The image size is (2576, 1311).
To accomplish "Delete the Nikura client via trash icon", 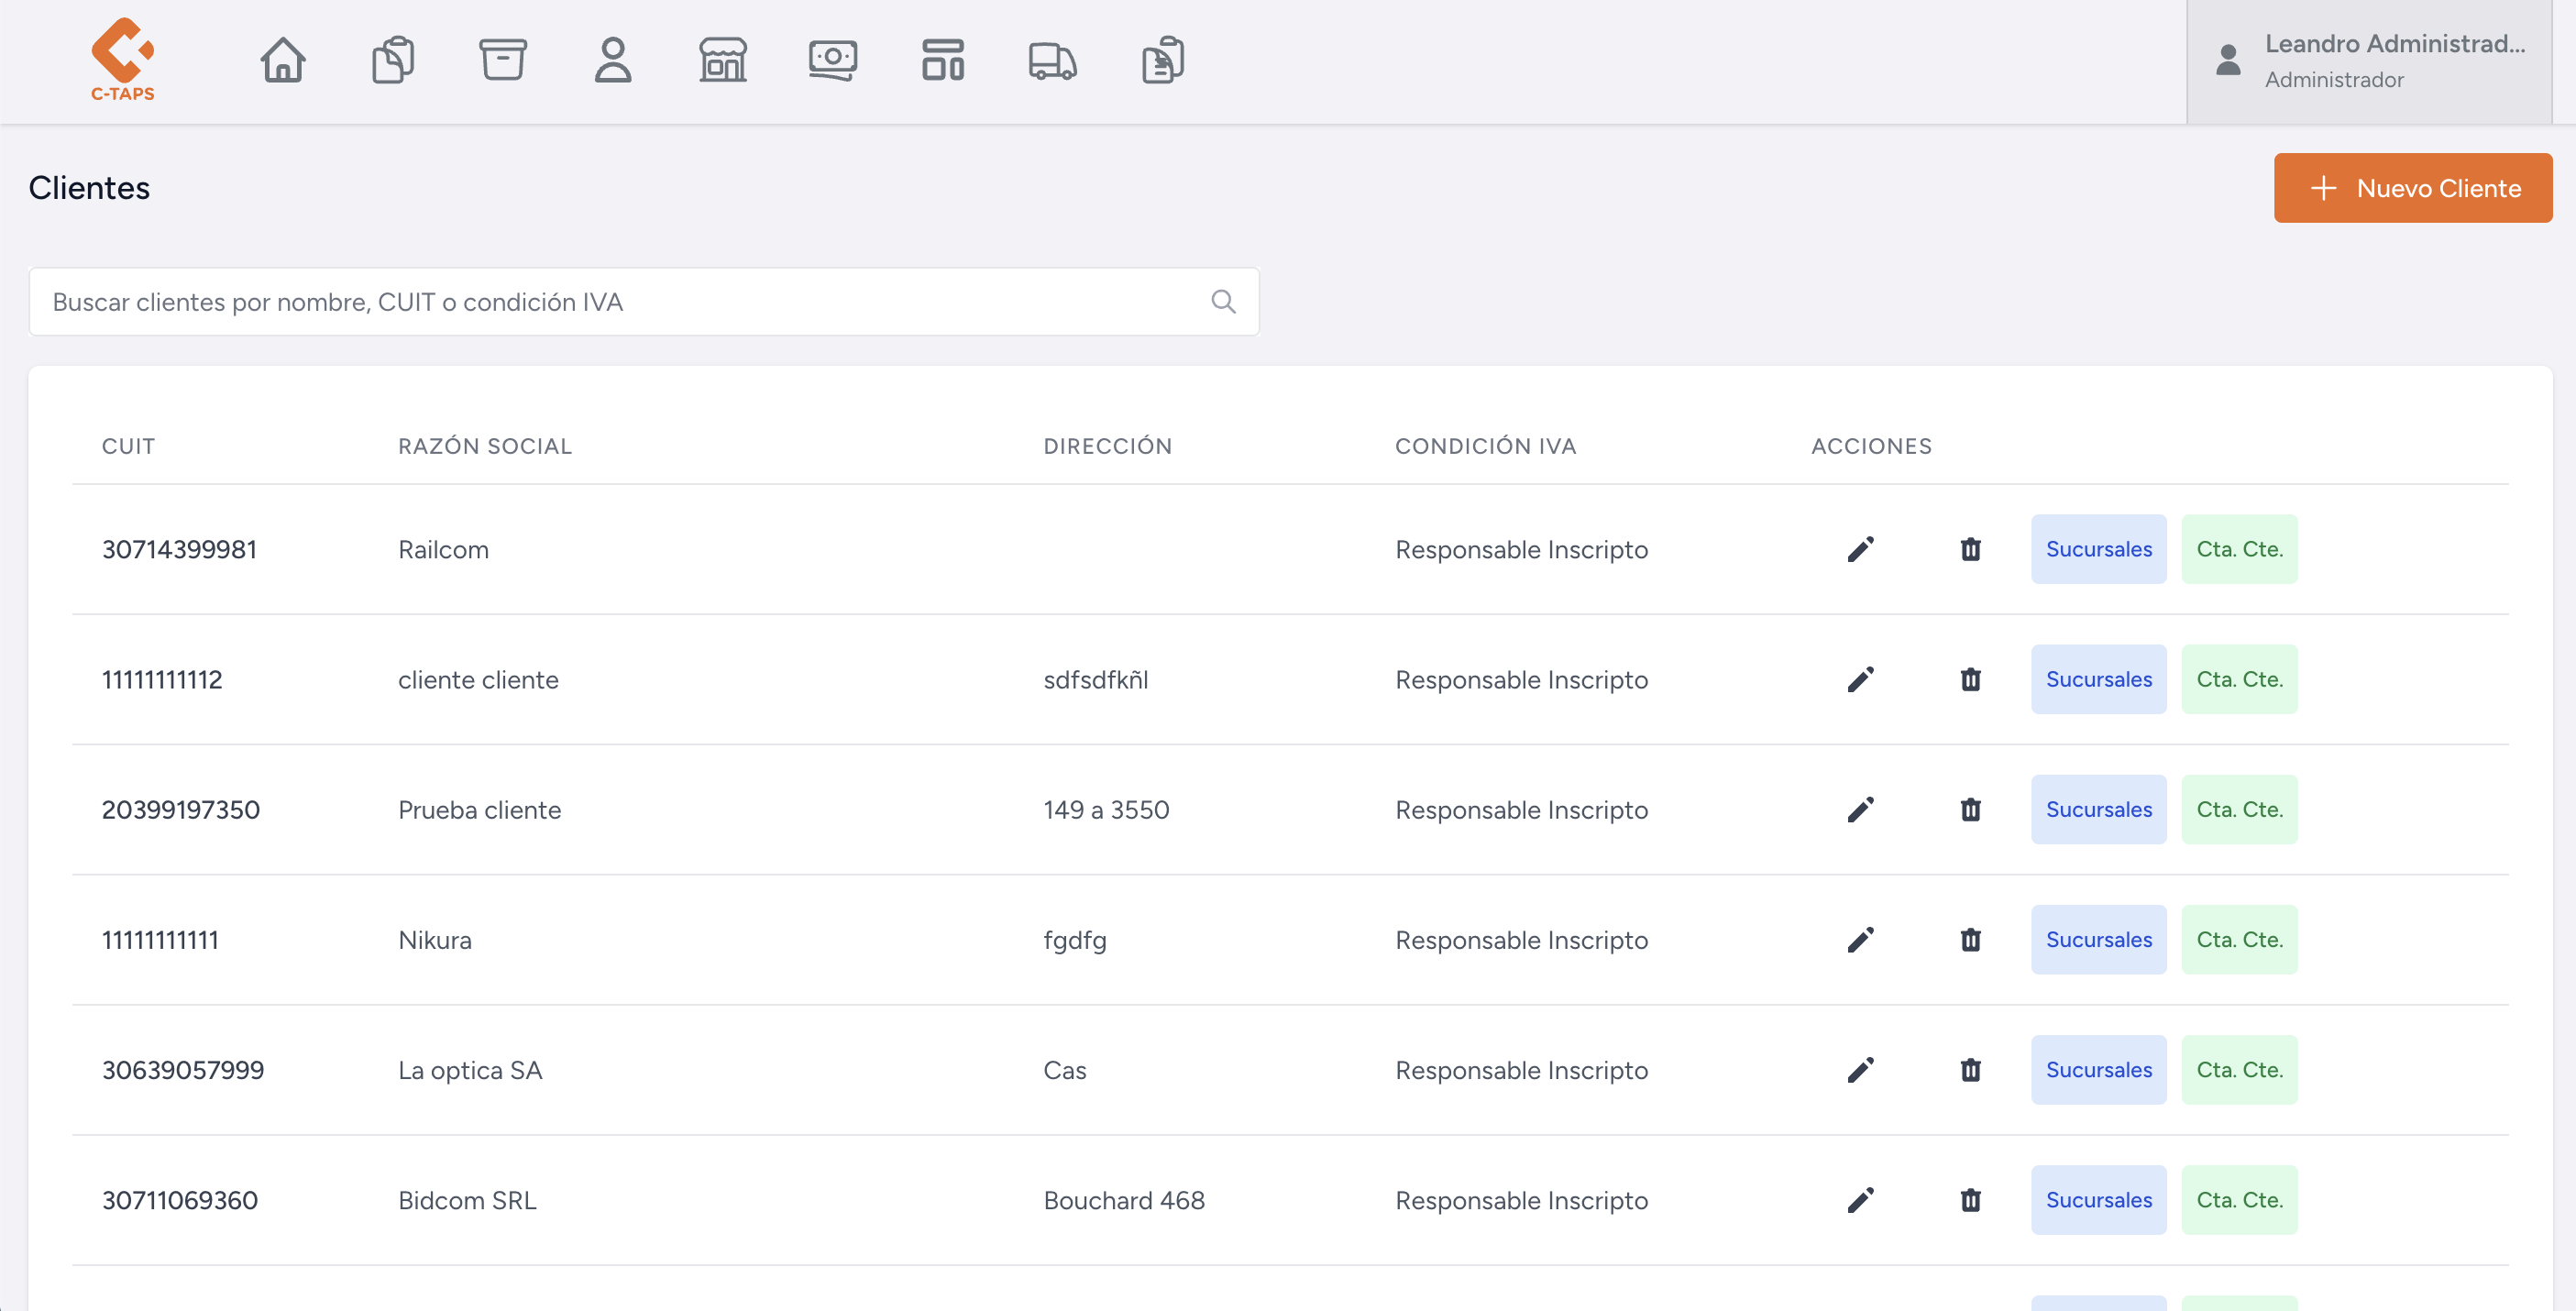I will tap(1970, 940).
